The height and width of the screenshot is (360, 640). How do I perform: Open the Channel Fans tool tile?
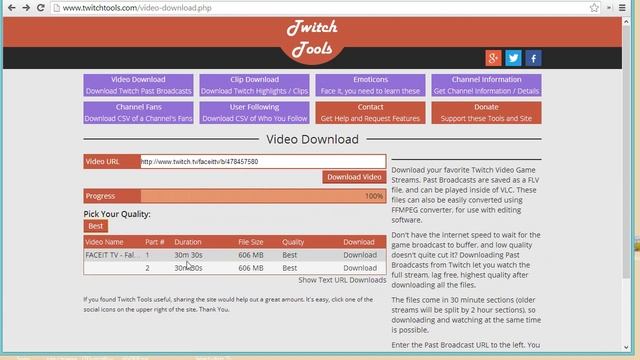point(138,112)
